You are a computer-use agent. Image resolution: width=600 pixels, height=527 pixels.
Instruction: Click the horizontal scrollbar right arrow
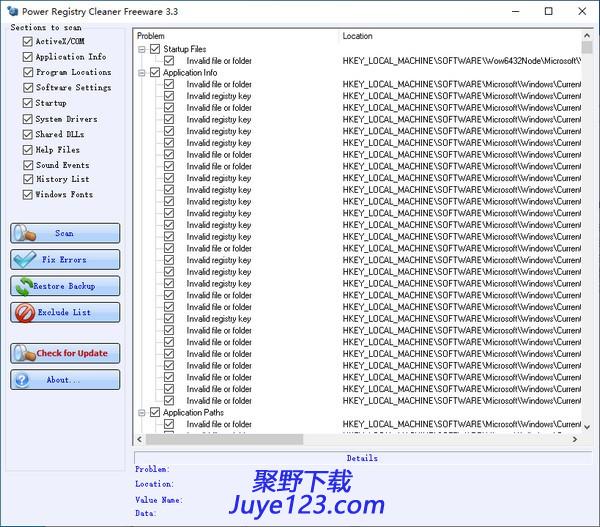coord(575,439)
